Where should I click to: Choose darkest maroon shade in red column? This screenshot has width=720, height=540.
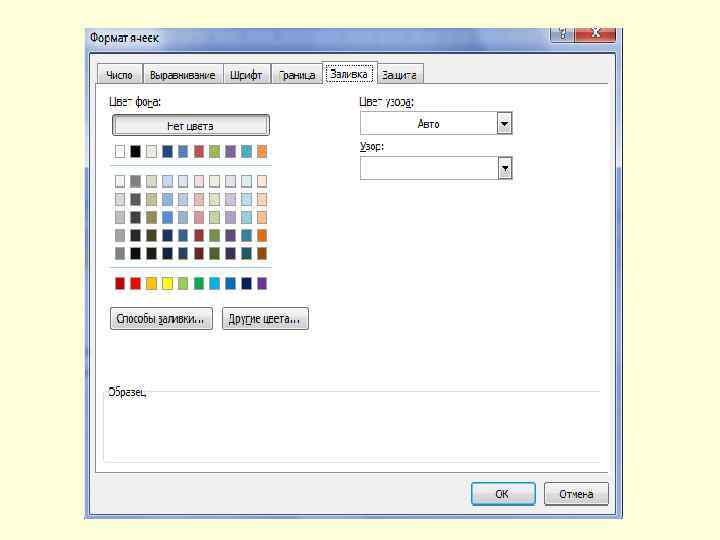click(199, 253)
